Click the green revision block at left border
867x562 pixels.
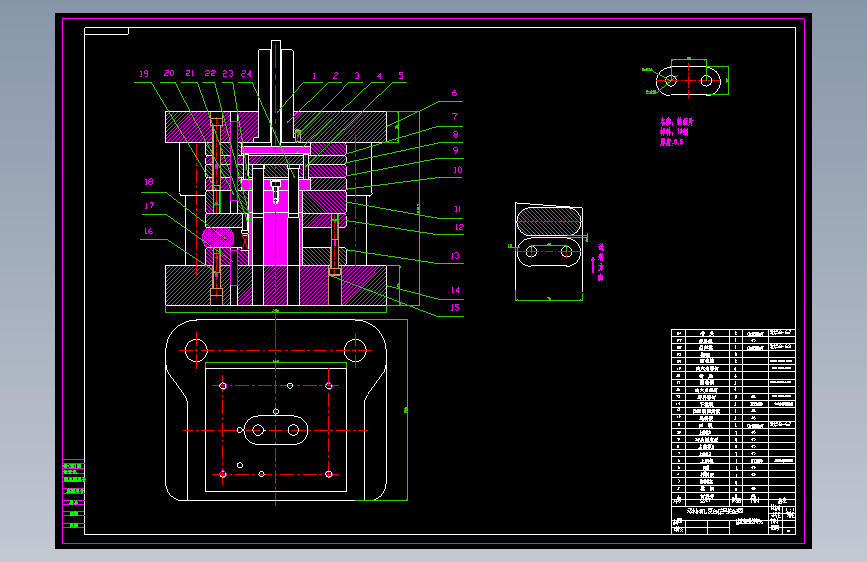coord(74,494)
